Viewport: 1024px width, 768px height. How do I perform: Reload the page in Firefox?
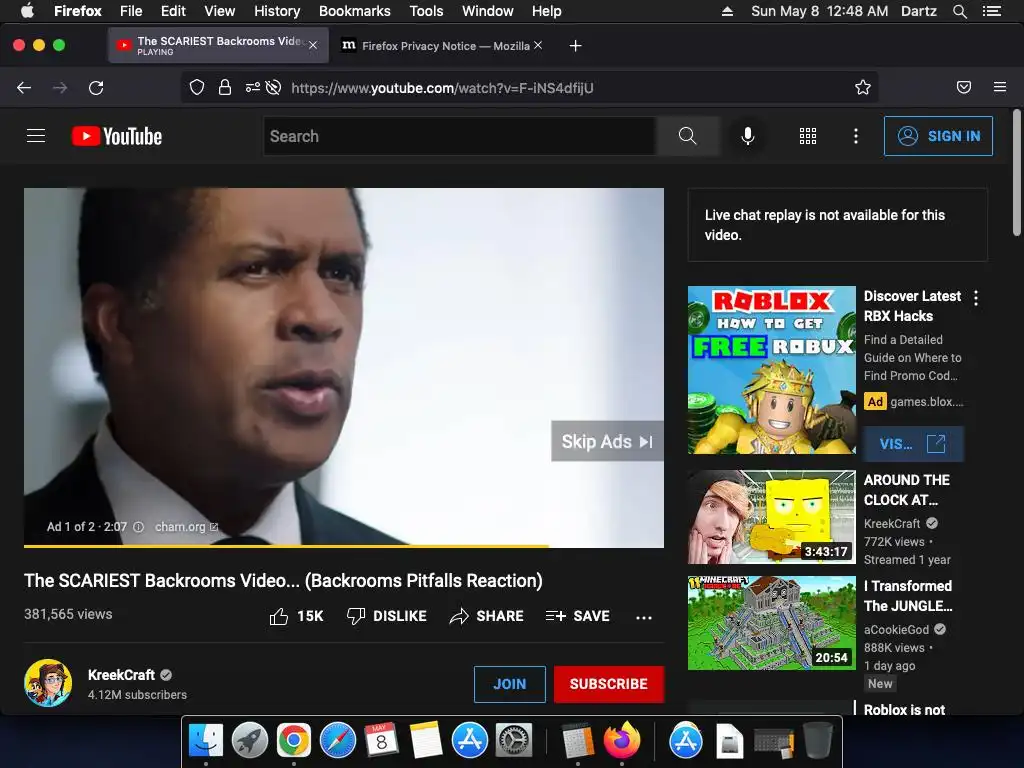click(x=96, y=88)
